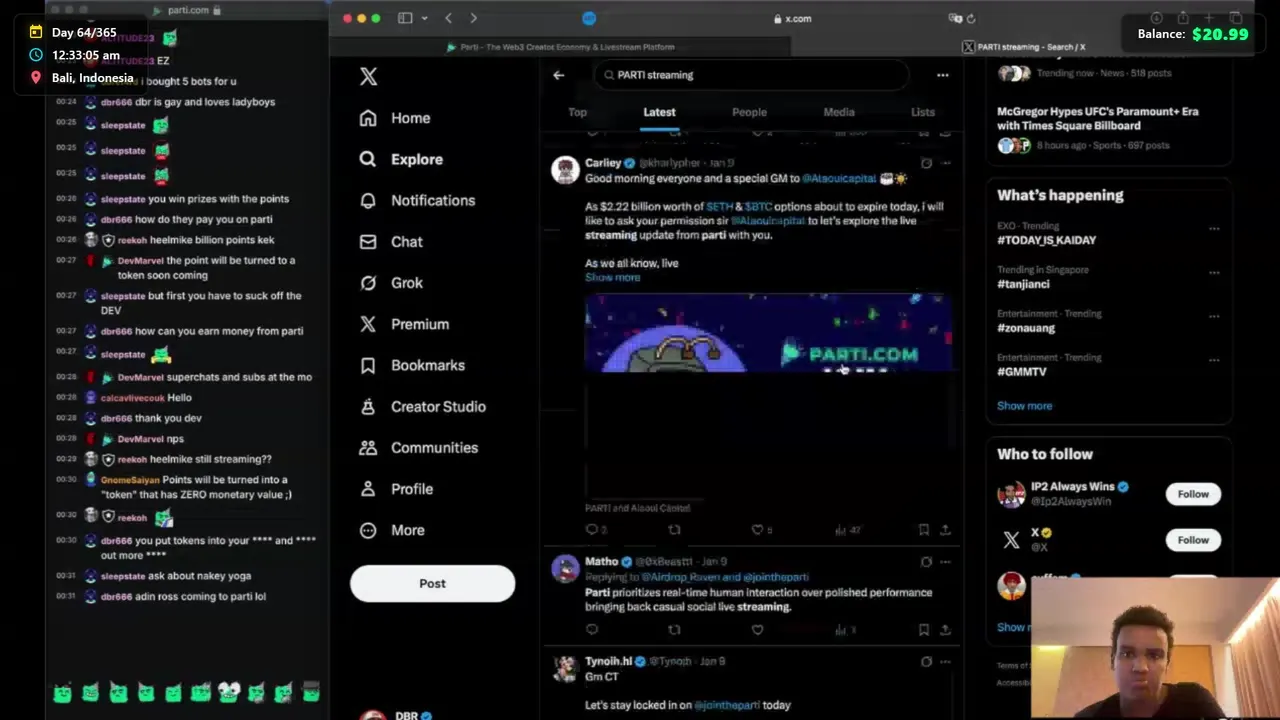Screen dimensions: 1280x720
Task: Open the search options three-dot menu
Action: tap(942, 75)
